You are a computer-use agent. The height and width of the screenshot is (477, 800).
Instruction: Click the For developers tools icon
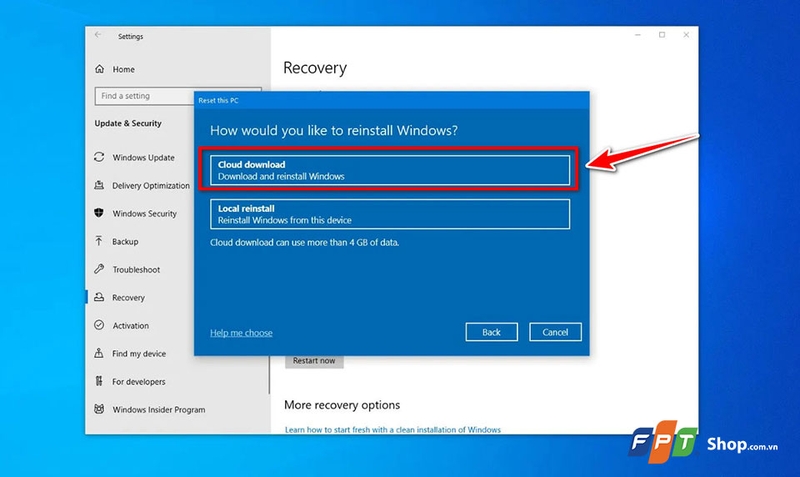[99, 381]
